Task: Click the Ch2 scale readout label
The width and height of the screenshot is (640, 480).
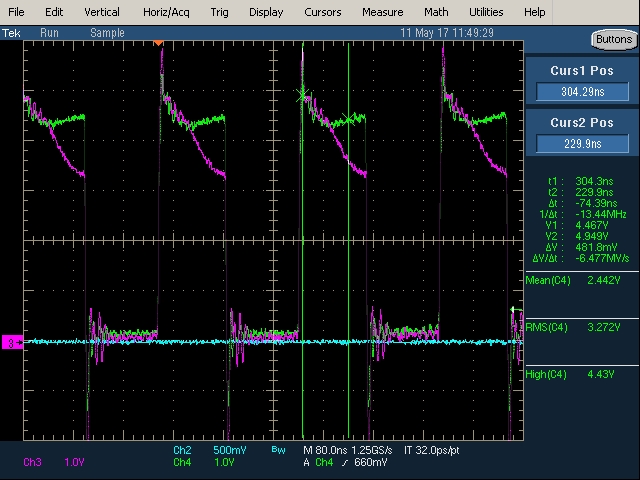Action: 182,450
